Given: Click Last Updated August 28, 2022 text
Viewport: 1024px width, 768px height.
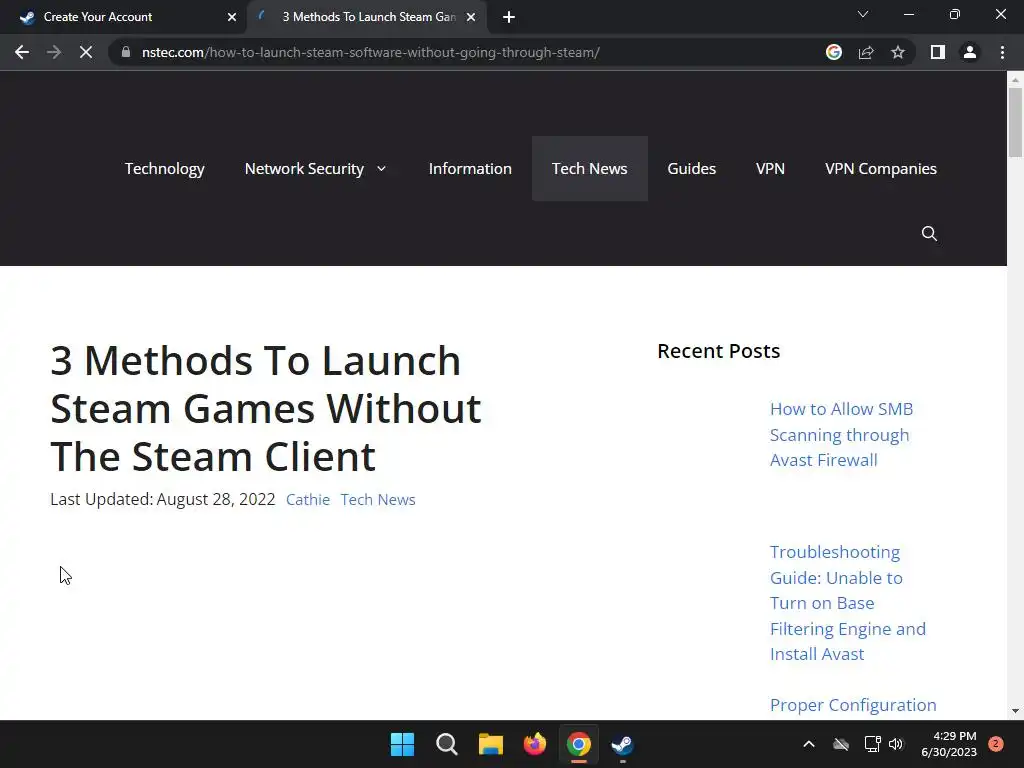Looking at the screenshot, I should point(163,500).
